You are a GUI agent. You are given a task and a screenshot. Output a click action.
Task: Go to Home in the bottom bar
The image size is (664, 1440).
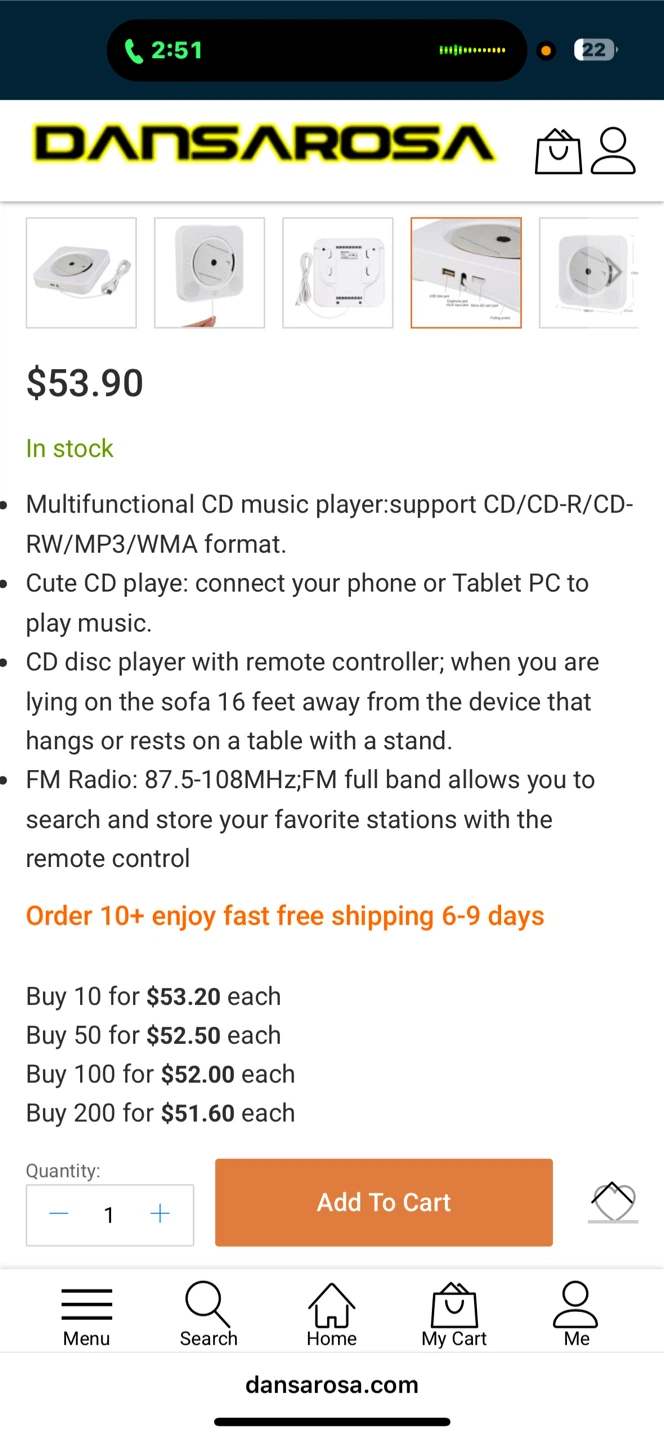(331, 1315)
